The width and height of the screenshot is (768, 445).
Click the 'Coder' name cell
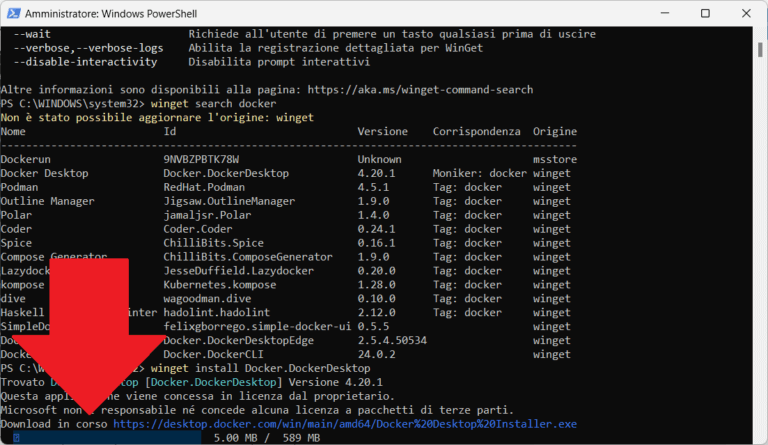[x=16, y=229]
